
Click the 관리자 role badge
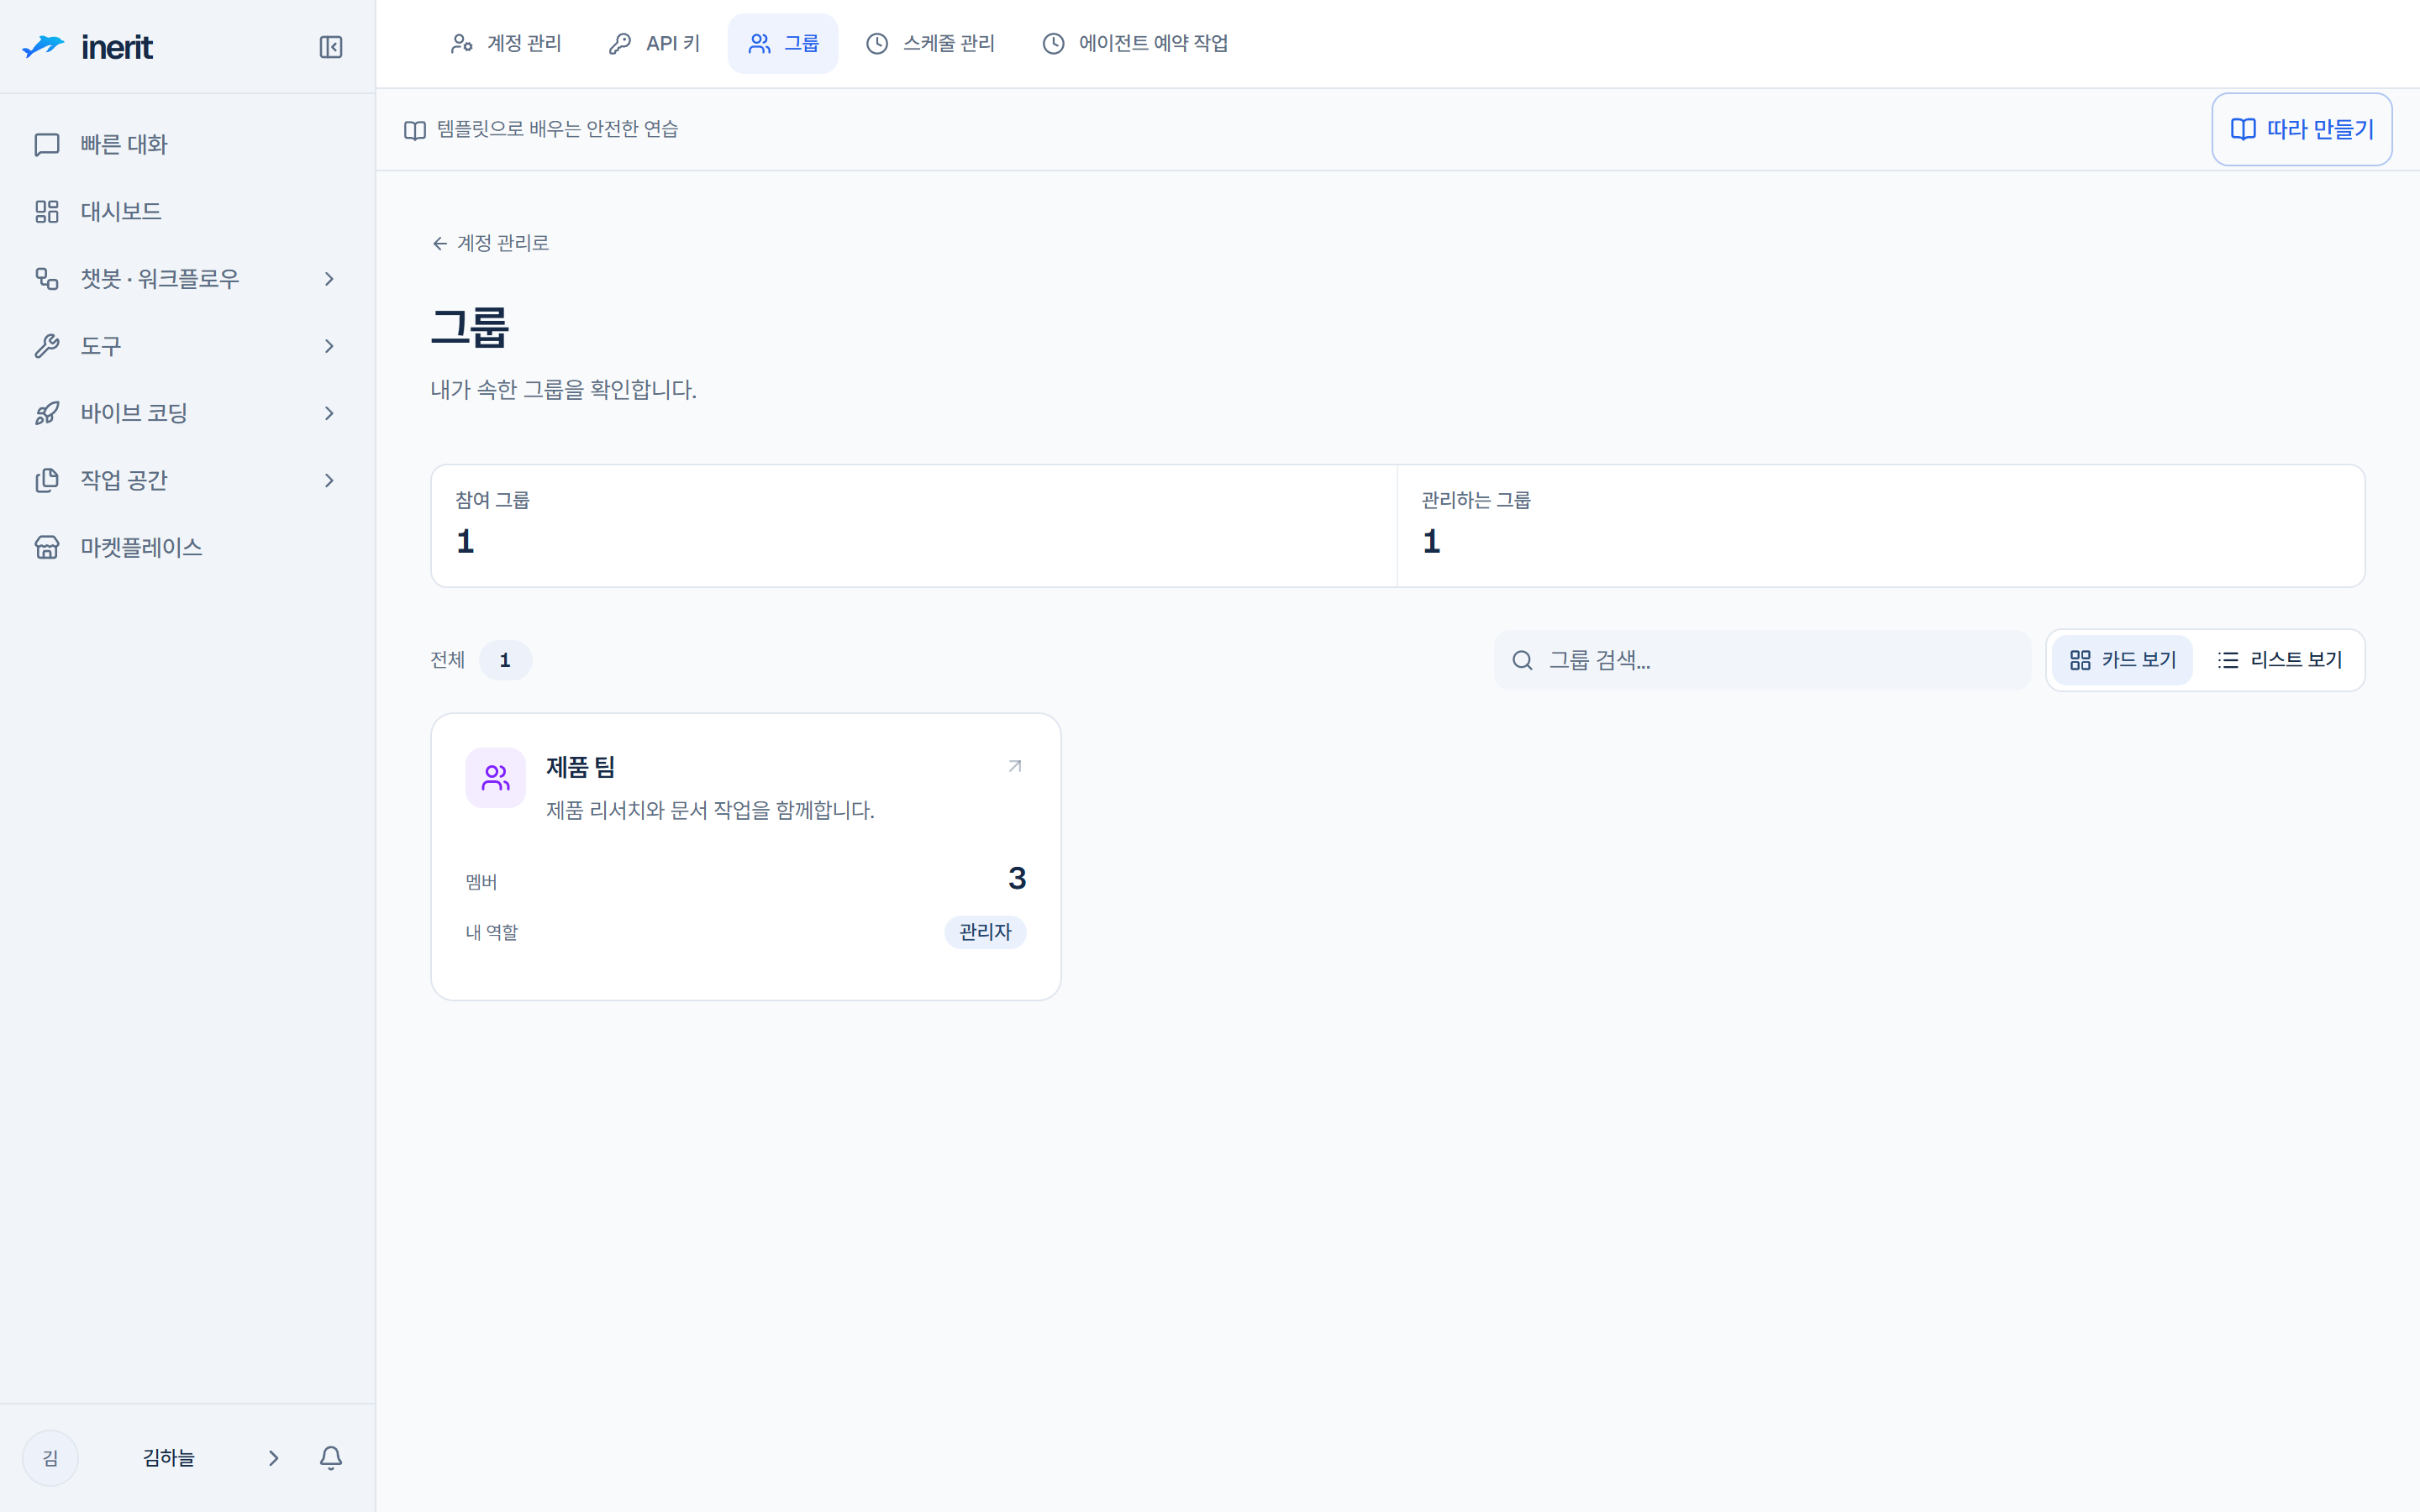pyautogui.click(x=985, y=931)
